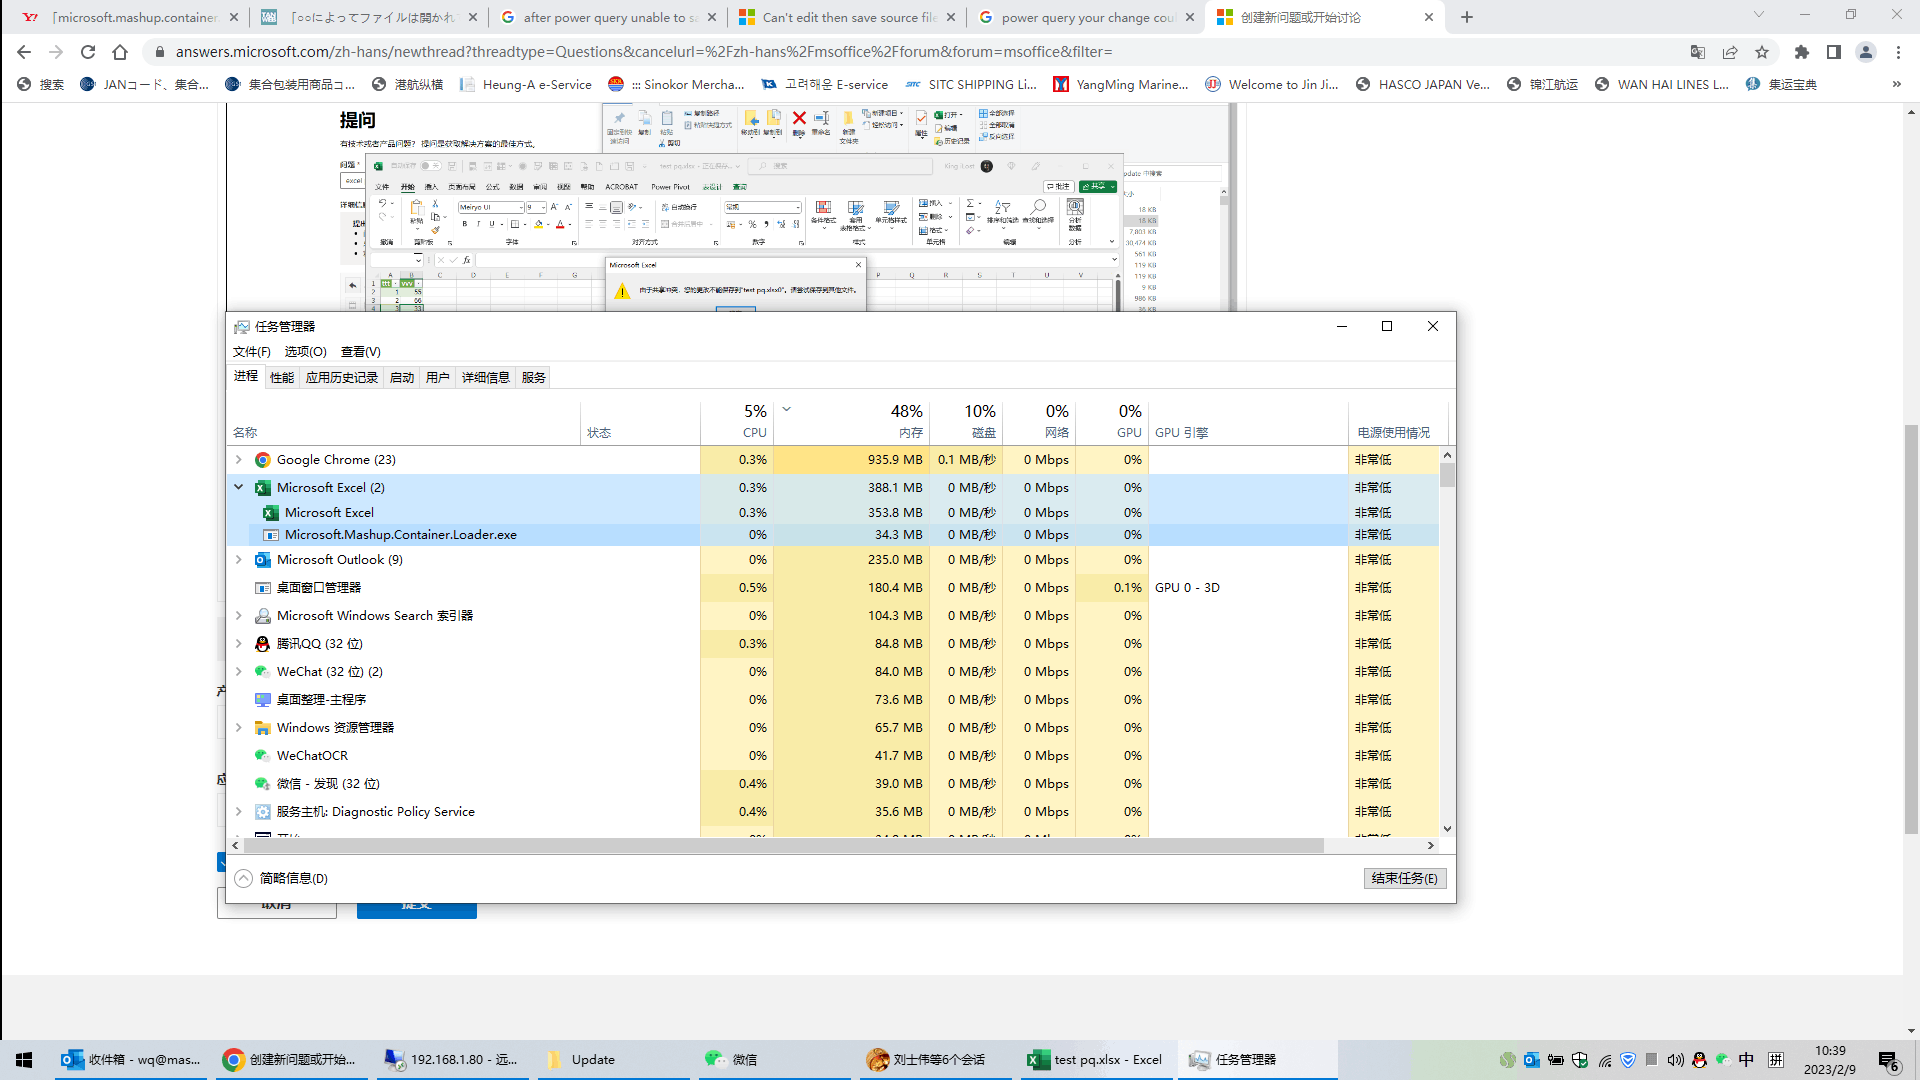Viewport: 1920px width, 1080px height.
Task: Click the 结束任务(E) button
Action: click(x=1404, y=878)
